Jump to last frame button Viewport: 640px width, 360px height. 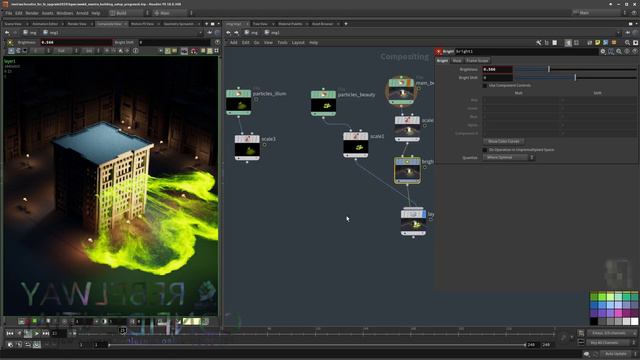click(x=46, y=333)
